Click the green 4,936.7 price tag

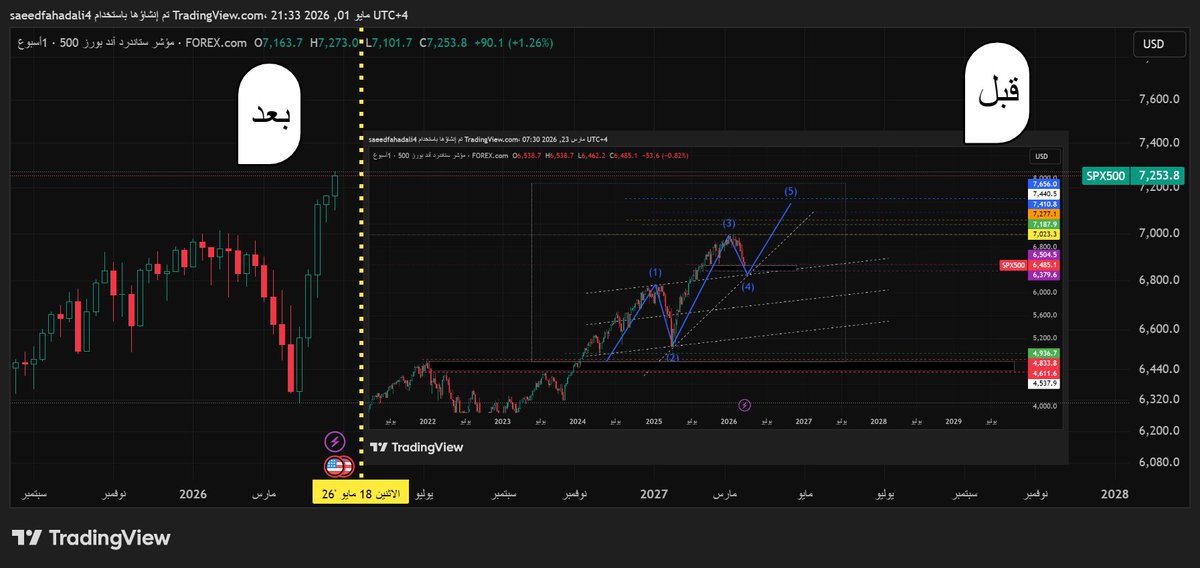coord(1044,354)
